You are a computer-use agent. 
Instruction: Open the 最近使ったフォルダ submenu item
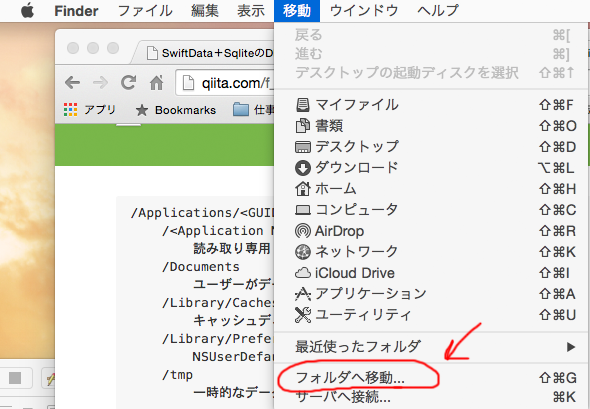[x=432, y=347]
